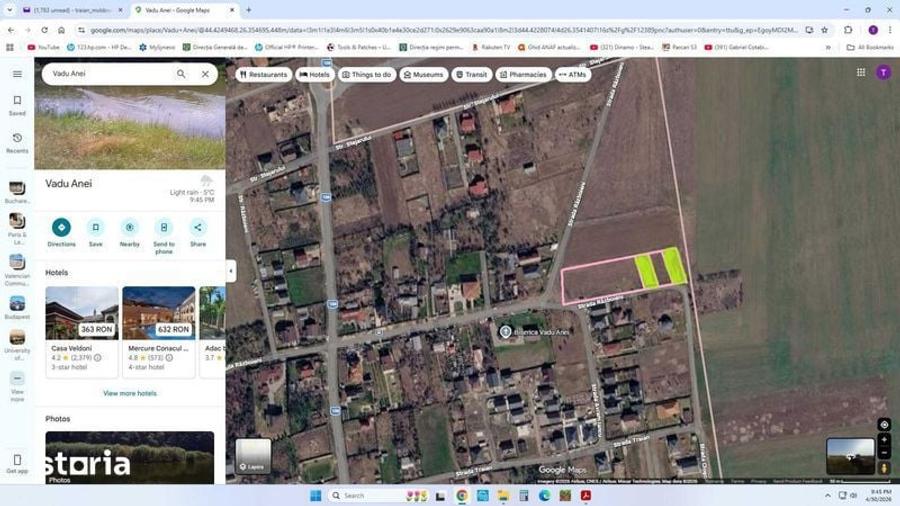
Task: Select the Pharmacies filter chip
Action: 523,75
